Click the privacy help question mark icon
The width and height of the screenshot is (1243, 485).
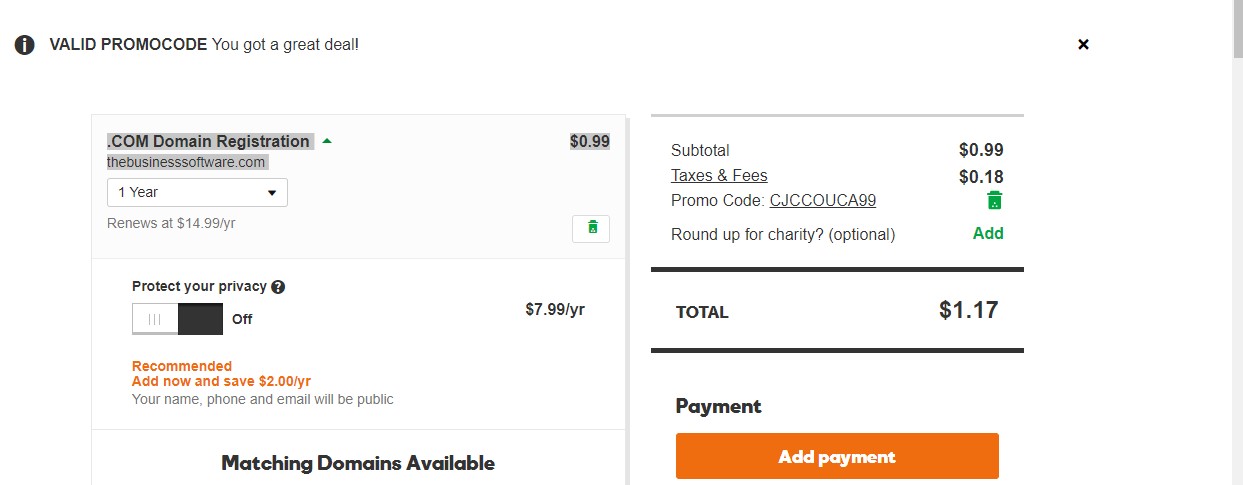[278, 287]
